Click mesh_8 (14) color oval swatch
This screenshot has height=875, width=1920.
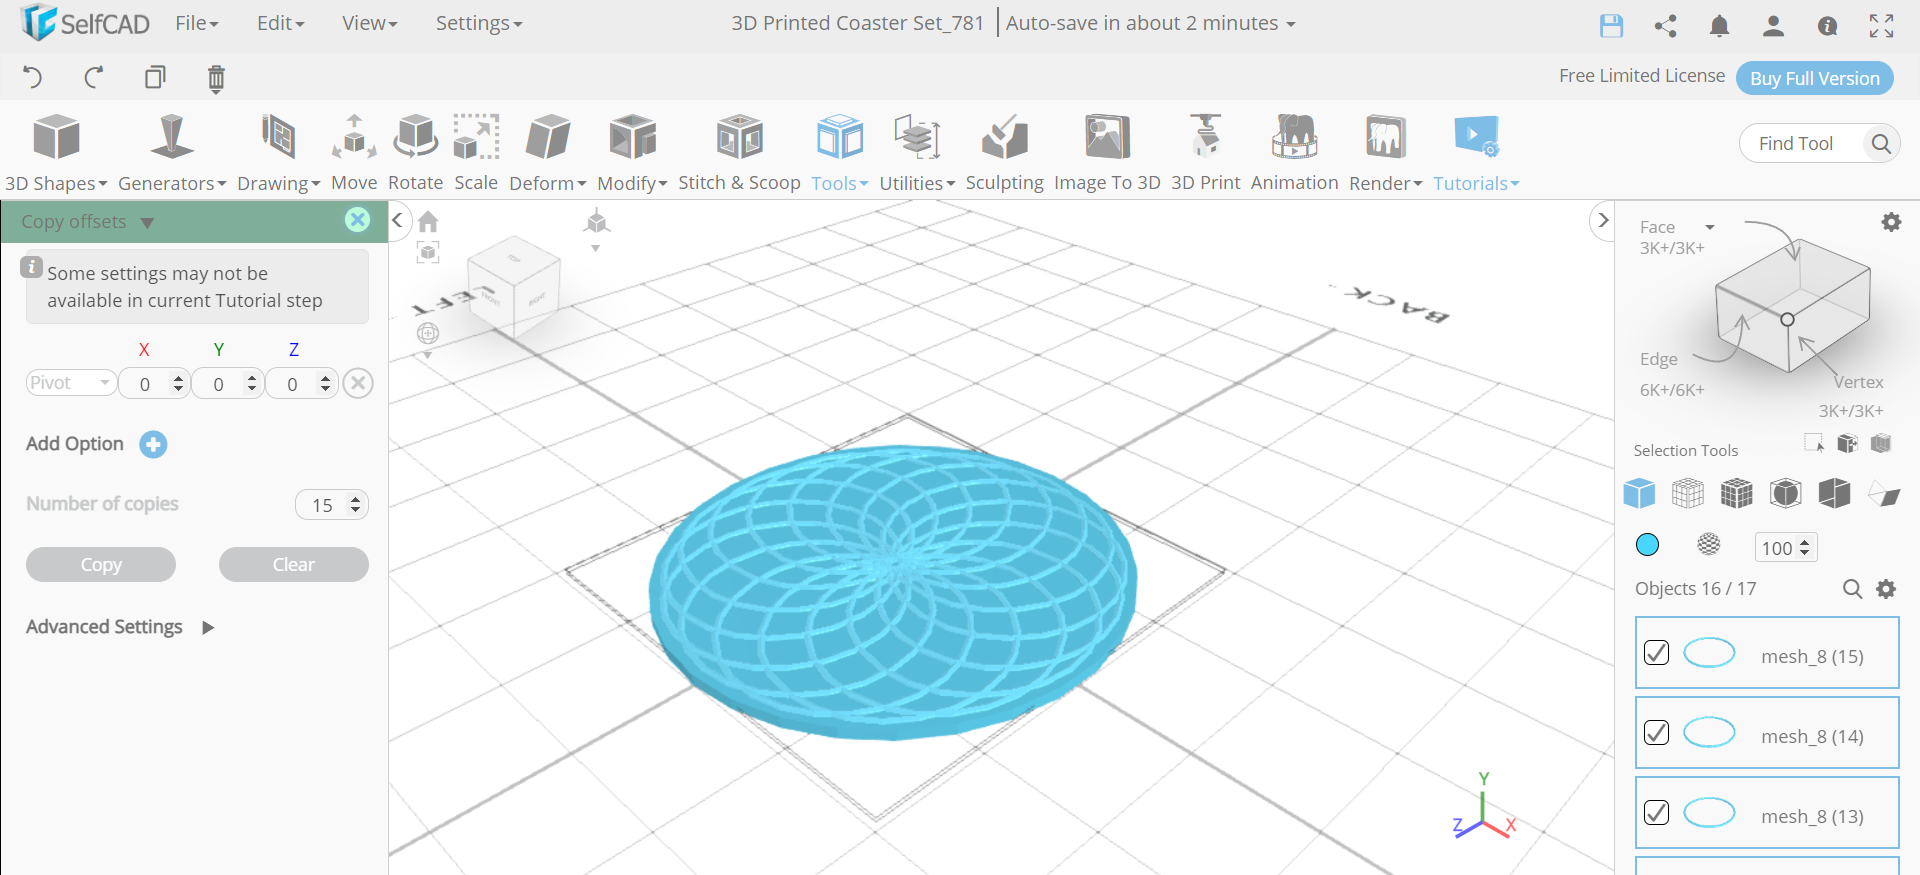pos(1709,733)
